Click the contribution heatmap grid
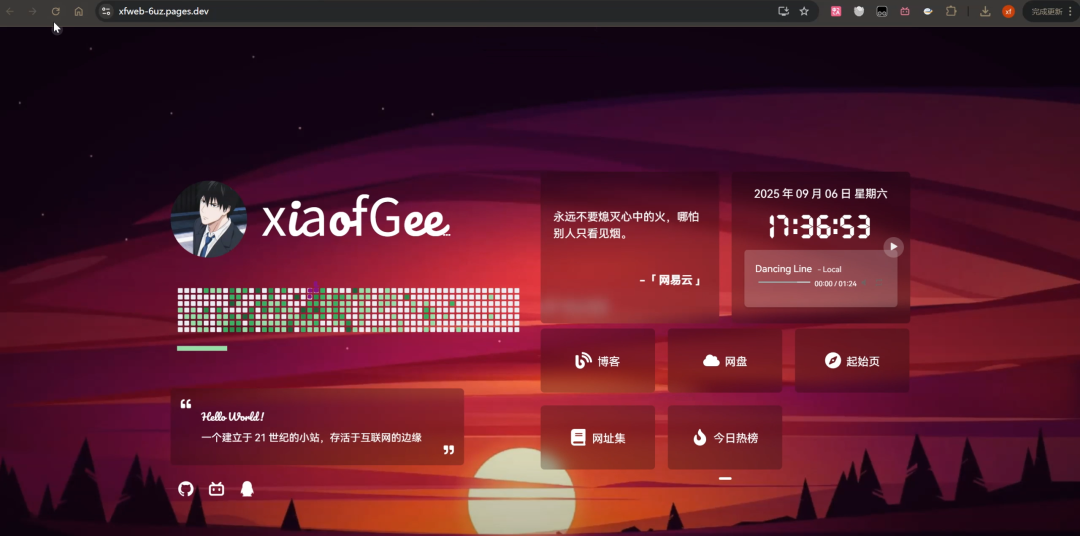Screen dimensions: 1080x536 (349, 310)
